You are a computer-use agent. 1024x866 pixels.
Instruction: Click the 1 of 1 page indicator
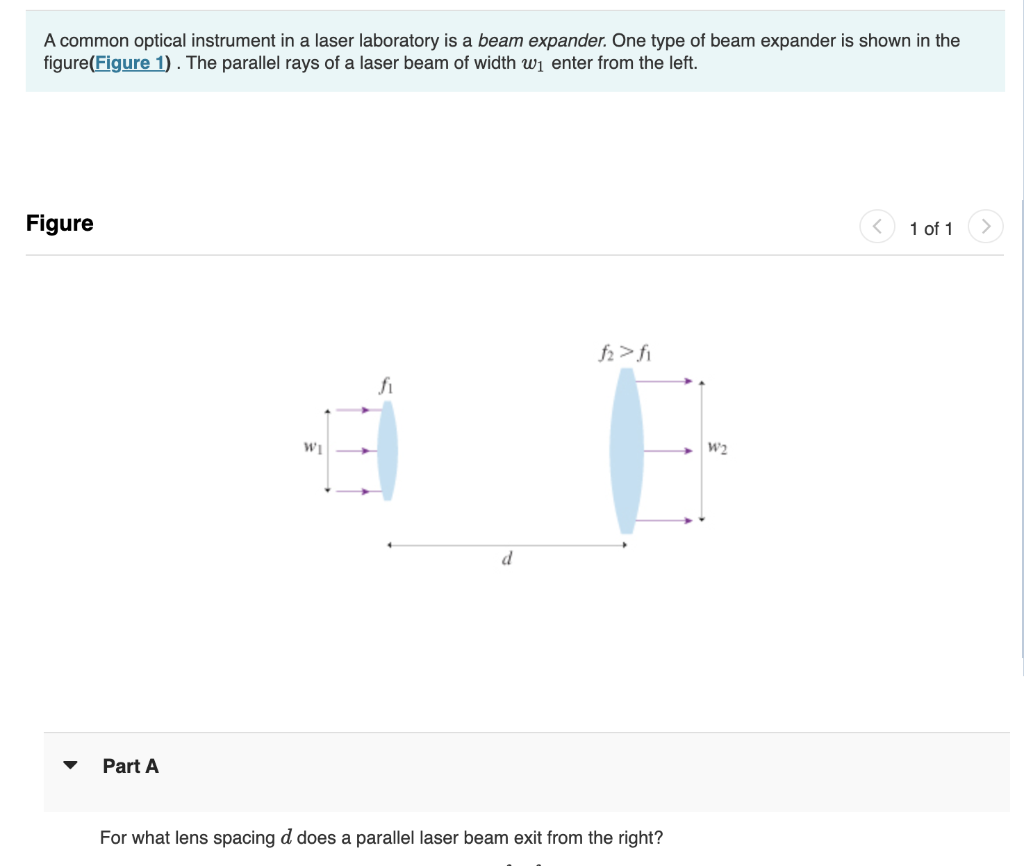click(x=931, y=228)
